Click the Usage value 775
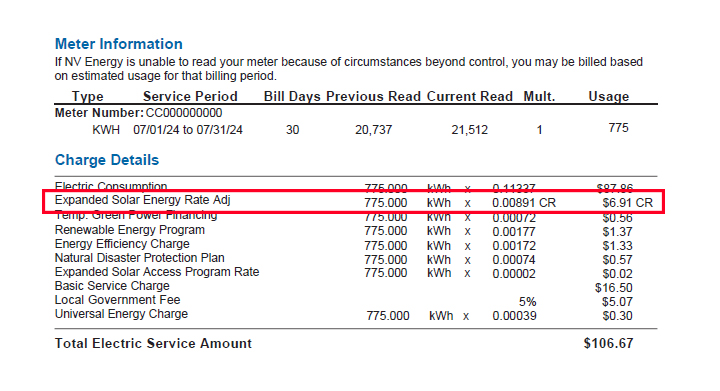Image resolution: width=720 pixels, height=391 pixels. 619,128
